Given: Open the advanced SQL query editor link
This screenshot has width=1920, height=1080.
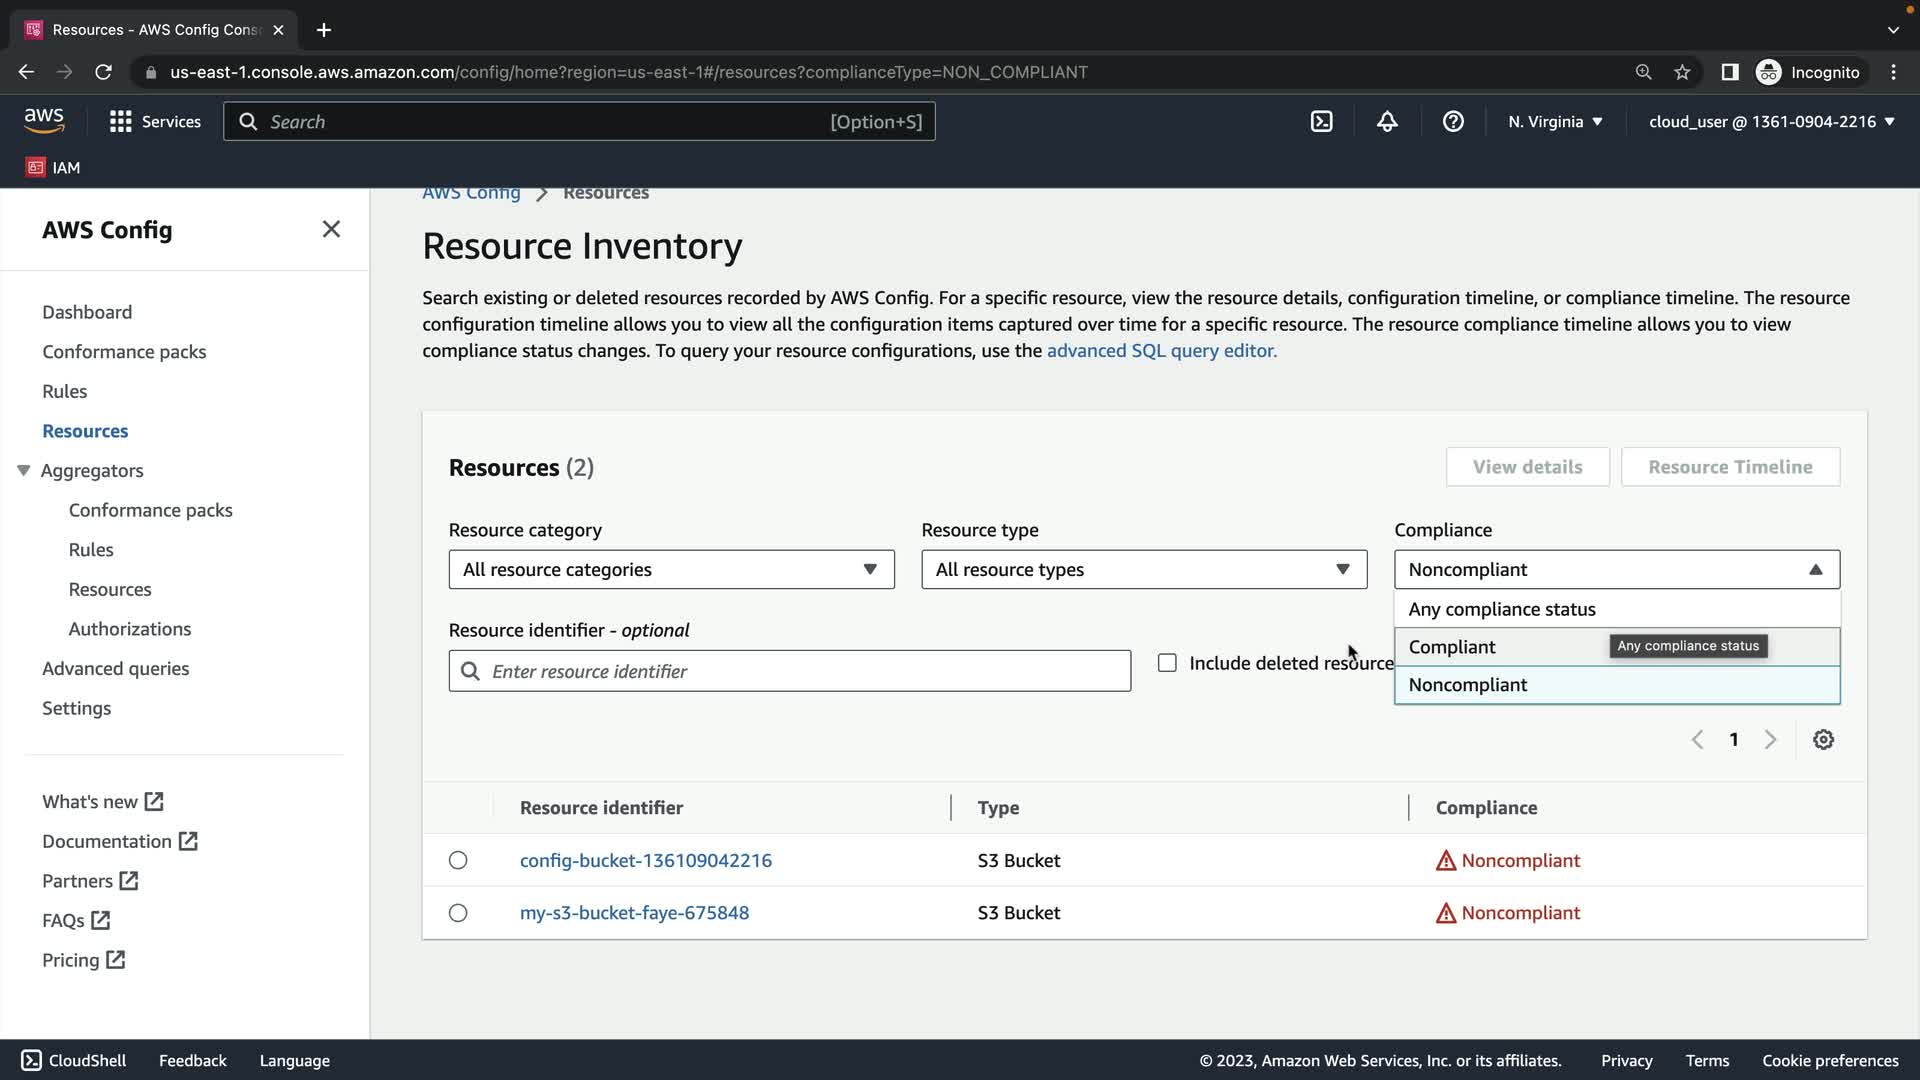Looking at the screenshot, I should click(x=1161, y=351).
